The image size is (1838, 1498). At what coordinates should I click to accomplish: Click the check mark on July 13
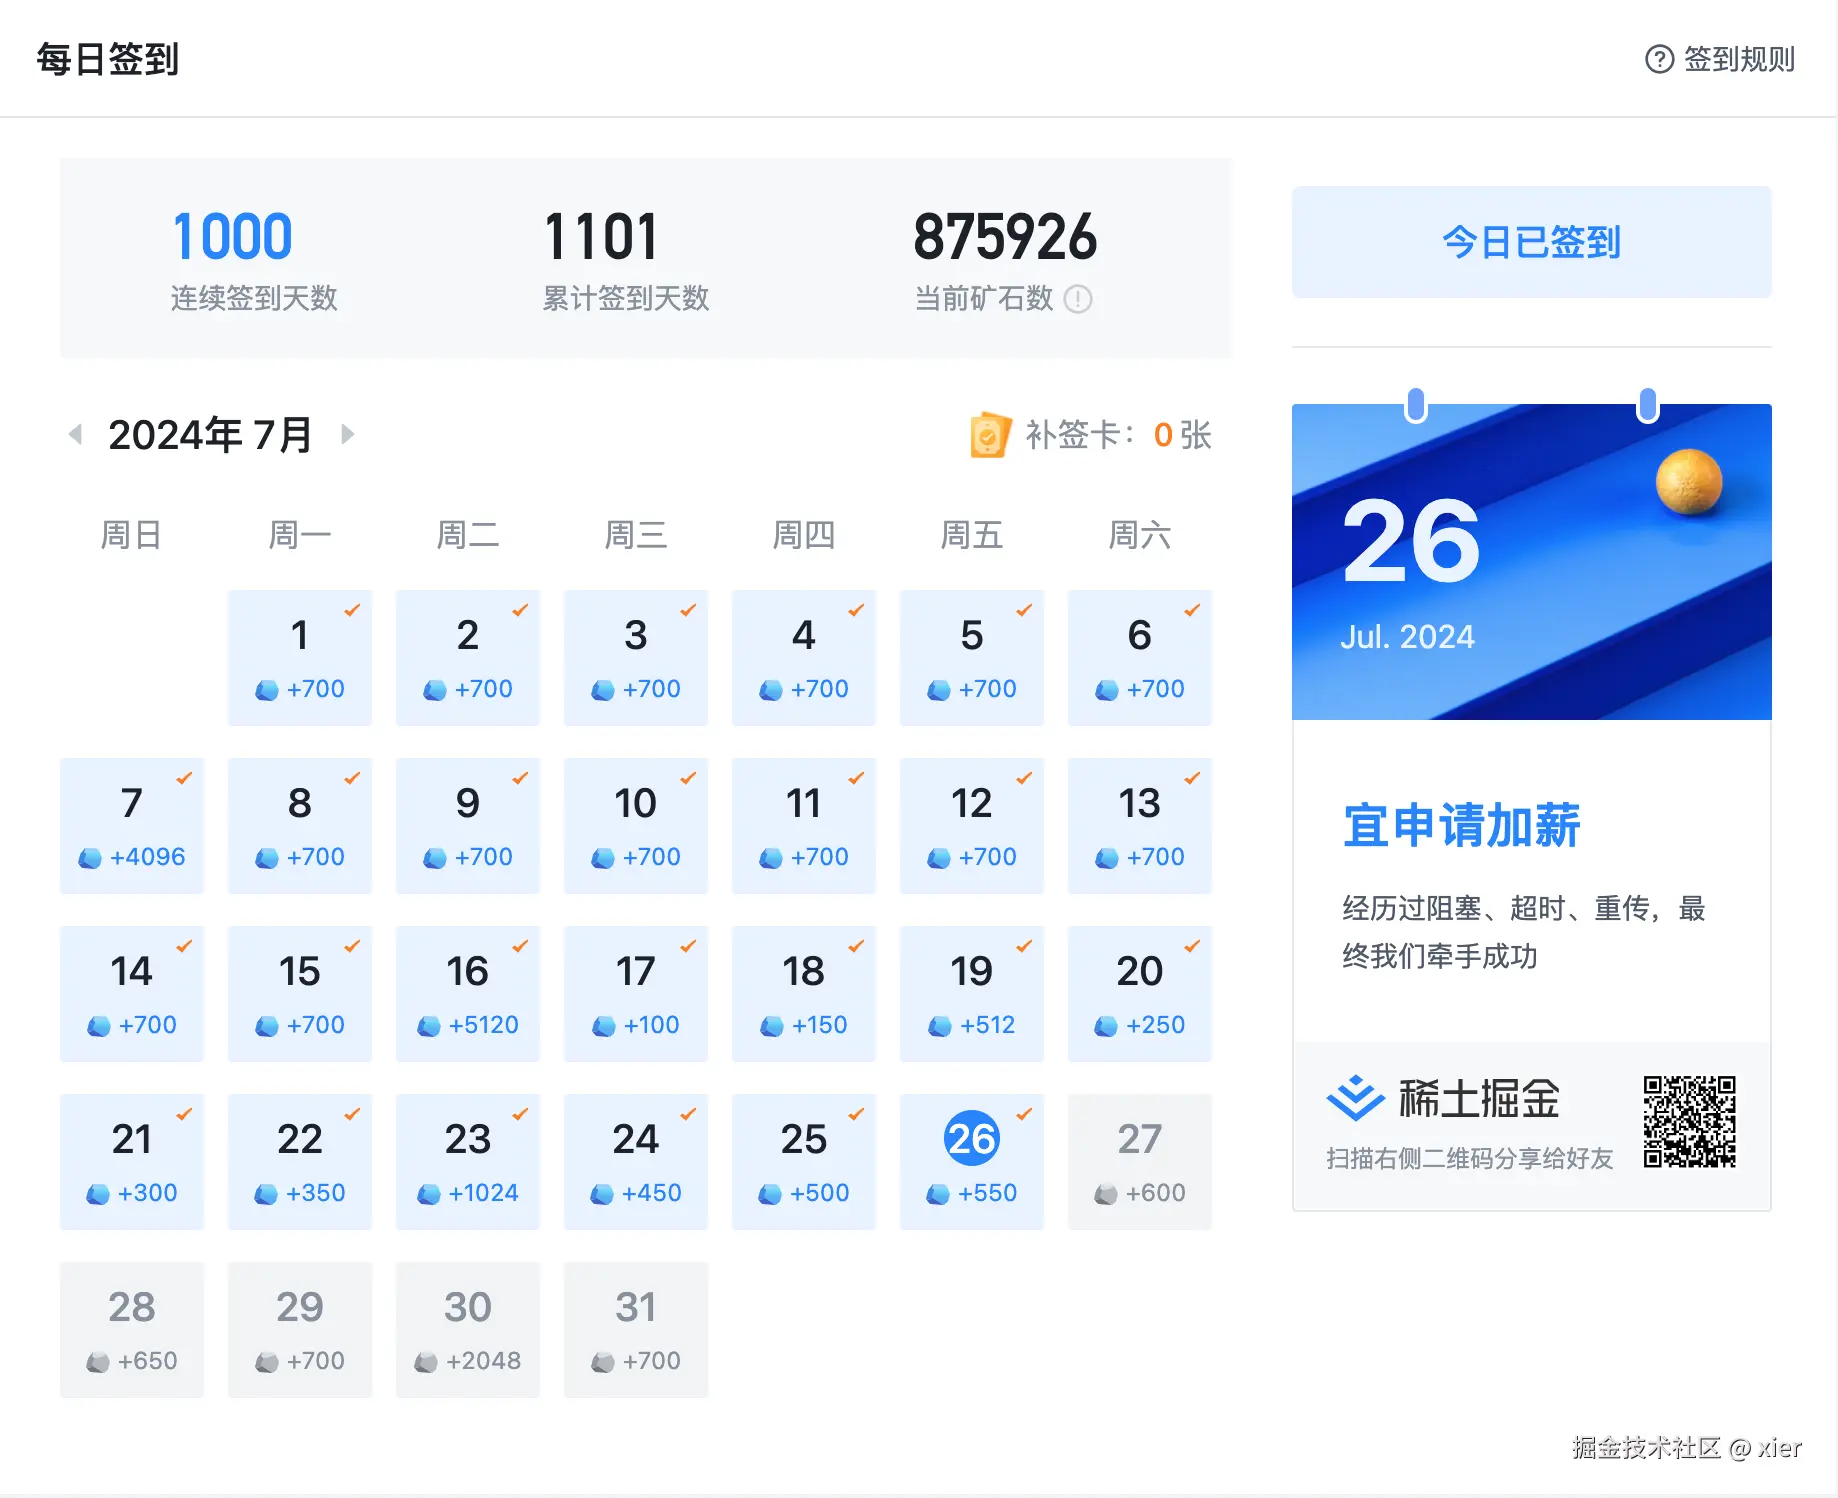tap(1194, 775)
